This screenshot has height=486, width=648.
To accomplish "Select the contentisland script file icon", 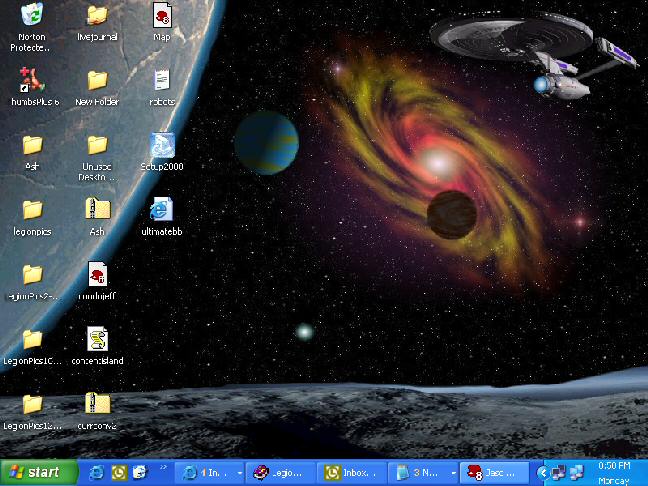I will [98, 338].
